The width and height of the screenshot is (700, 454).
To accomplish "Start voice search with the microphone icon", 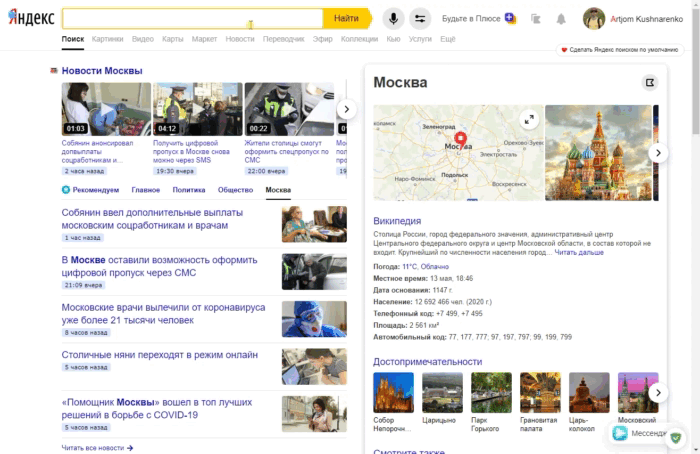I will point(393,19).
